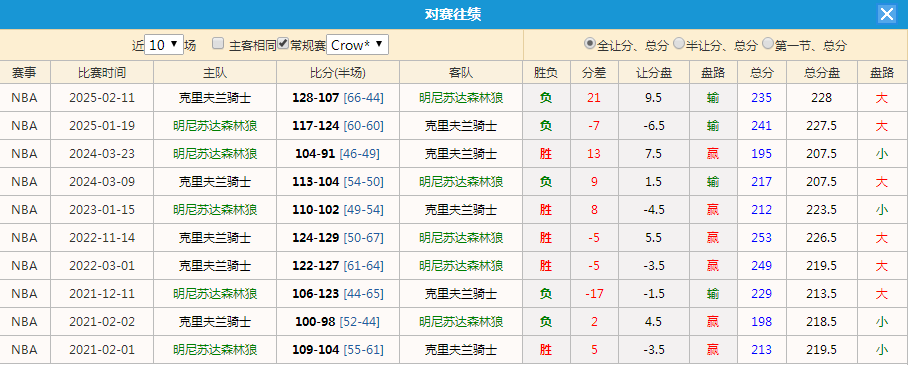Click 胜 result of 2024-03-23 match

pyautogui.click(x=545, y=154)
